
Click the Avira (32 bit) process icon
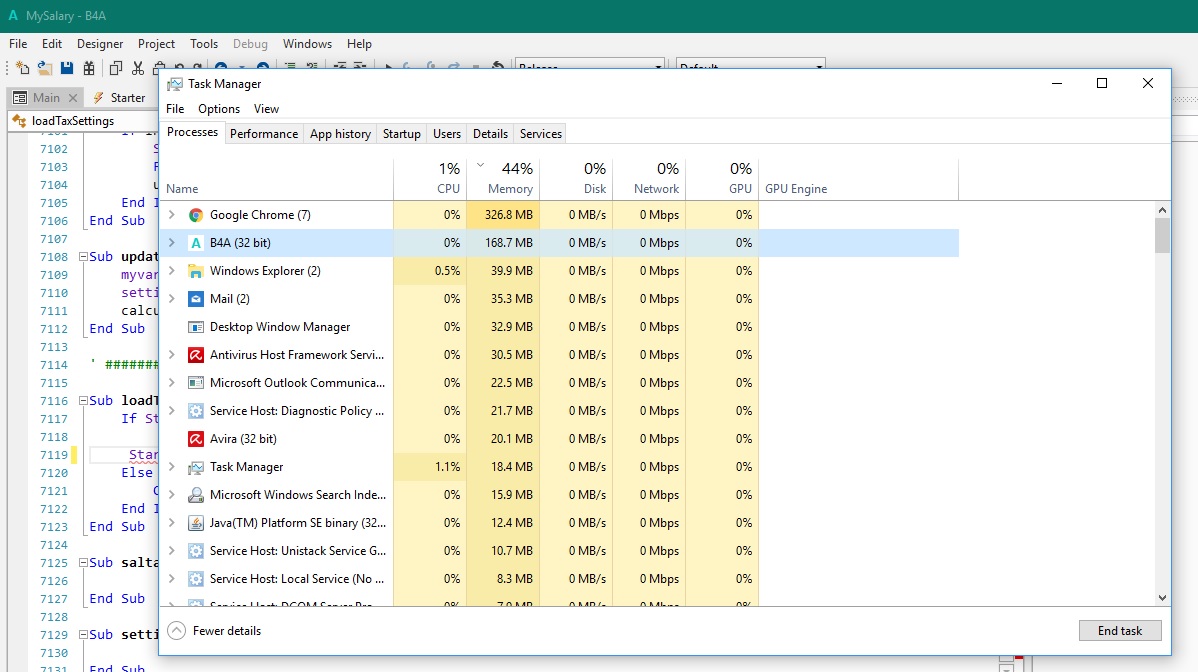[x=196, y=439]
